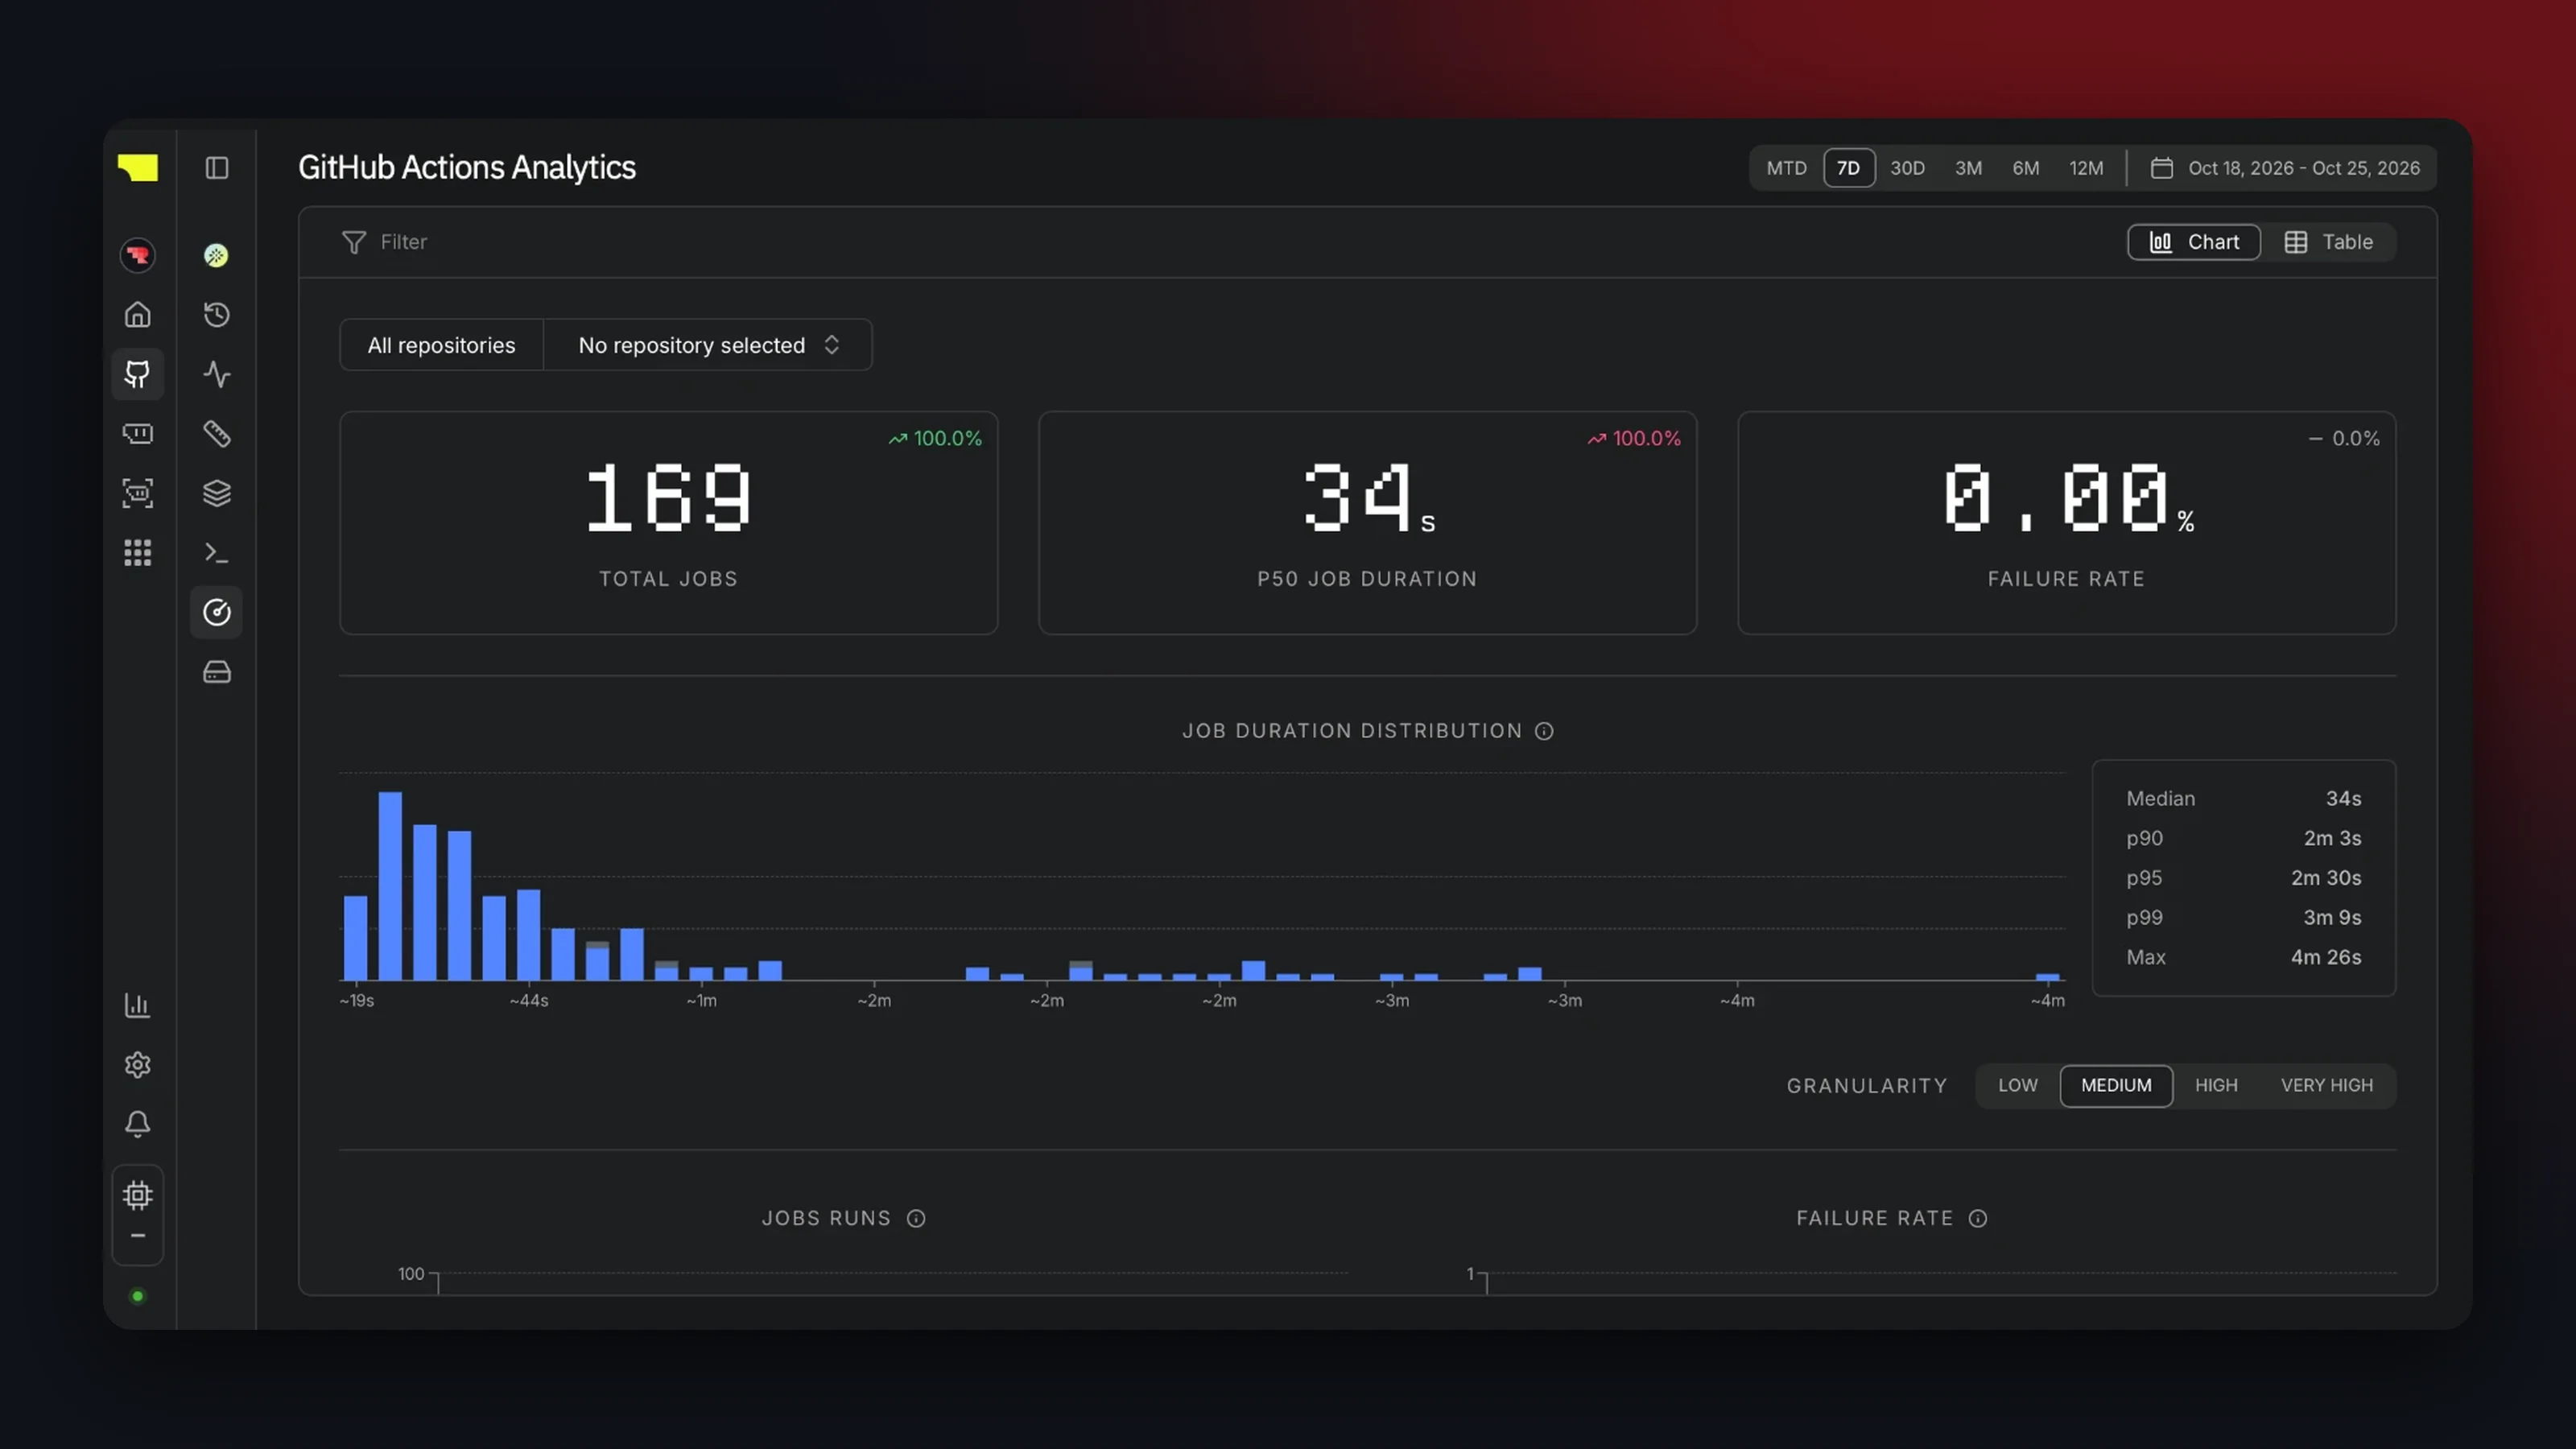
Task: Click the tallest bar in the duration histogram
Action: pos(390,886)
